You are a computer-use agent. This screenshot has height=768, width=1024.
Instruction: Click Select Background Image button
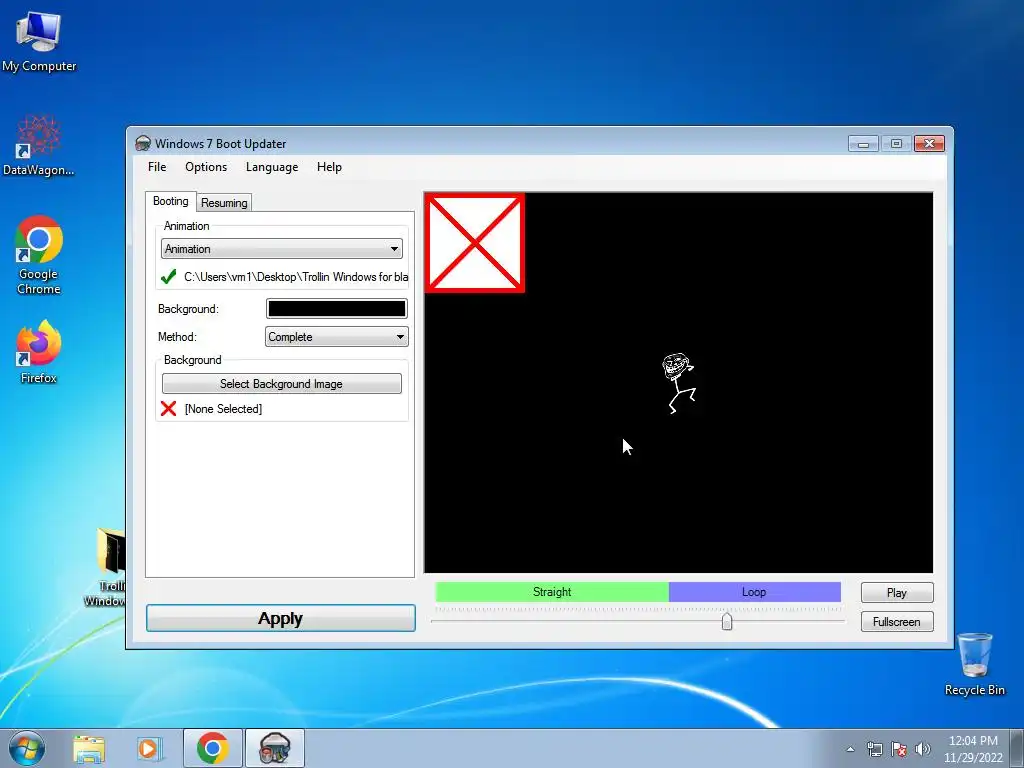click(281, 384)
